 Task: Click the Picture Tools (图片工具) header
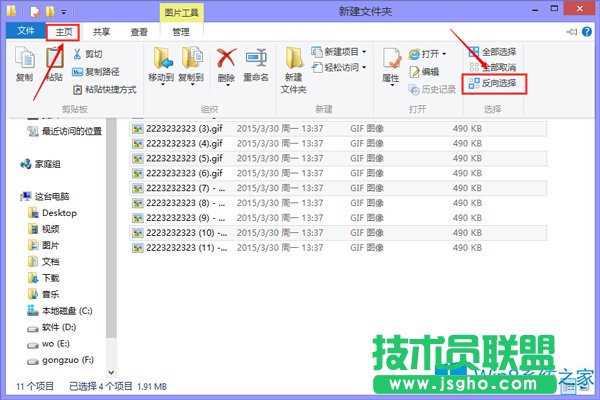point(181,13)
